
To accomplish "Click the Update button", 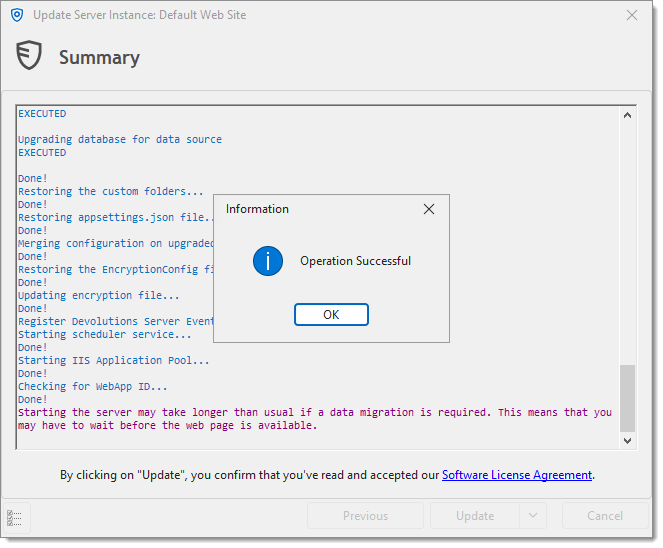I will point(475,516).
